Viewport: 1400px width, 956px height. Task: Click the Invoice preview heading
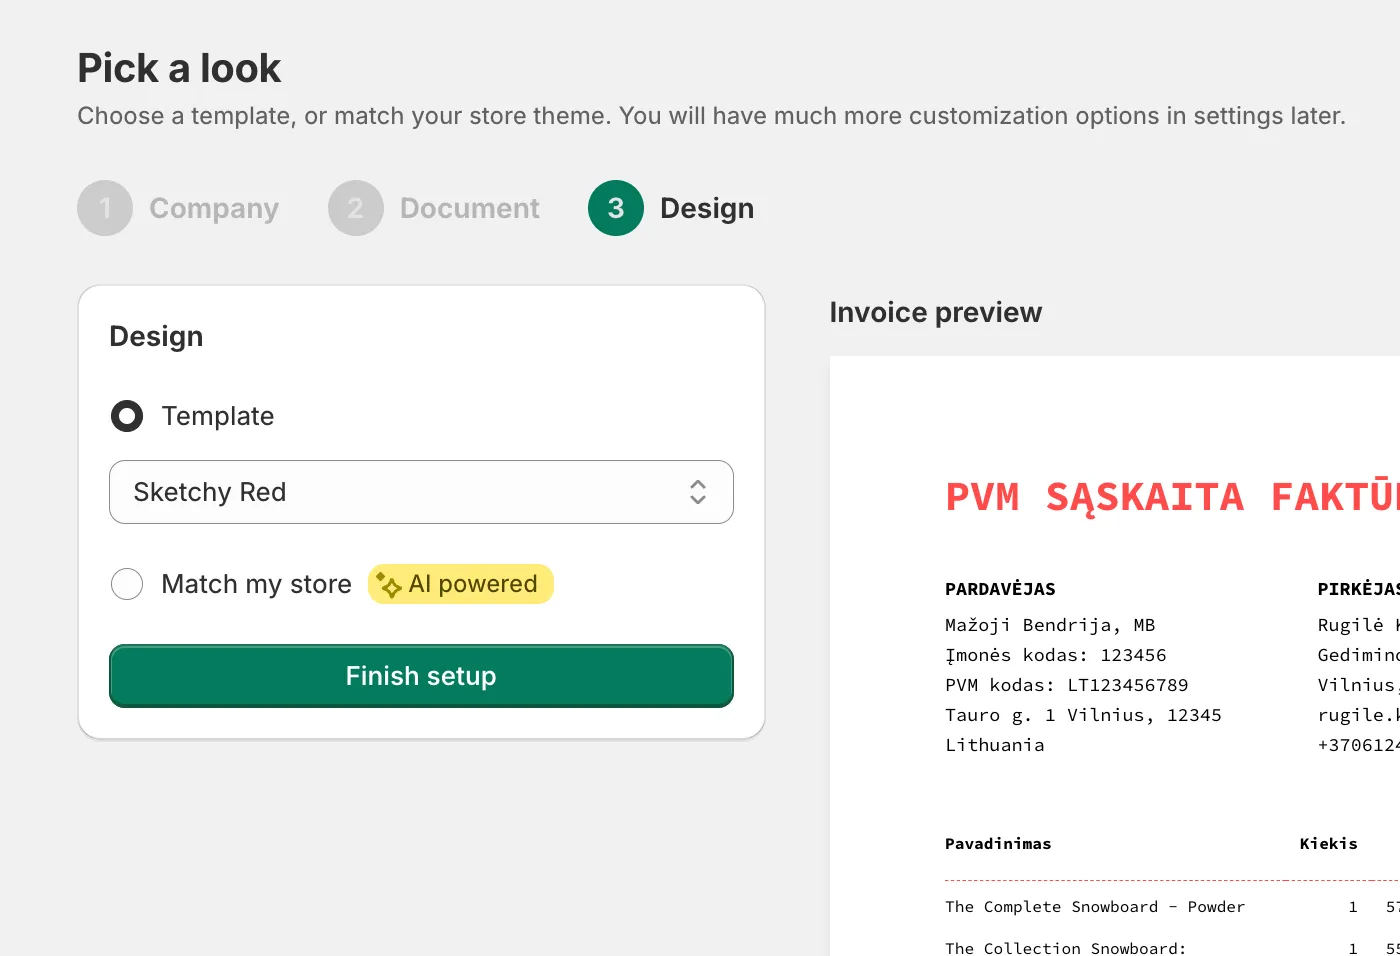coord(936,312)
